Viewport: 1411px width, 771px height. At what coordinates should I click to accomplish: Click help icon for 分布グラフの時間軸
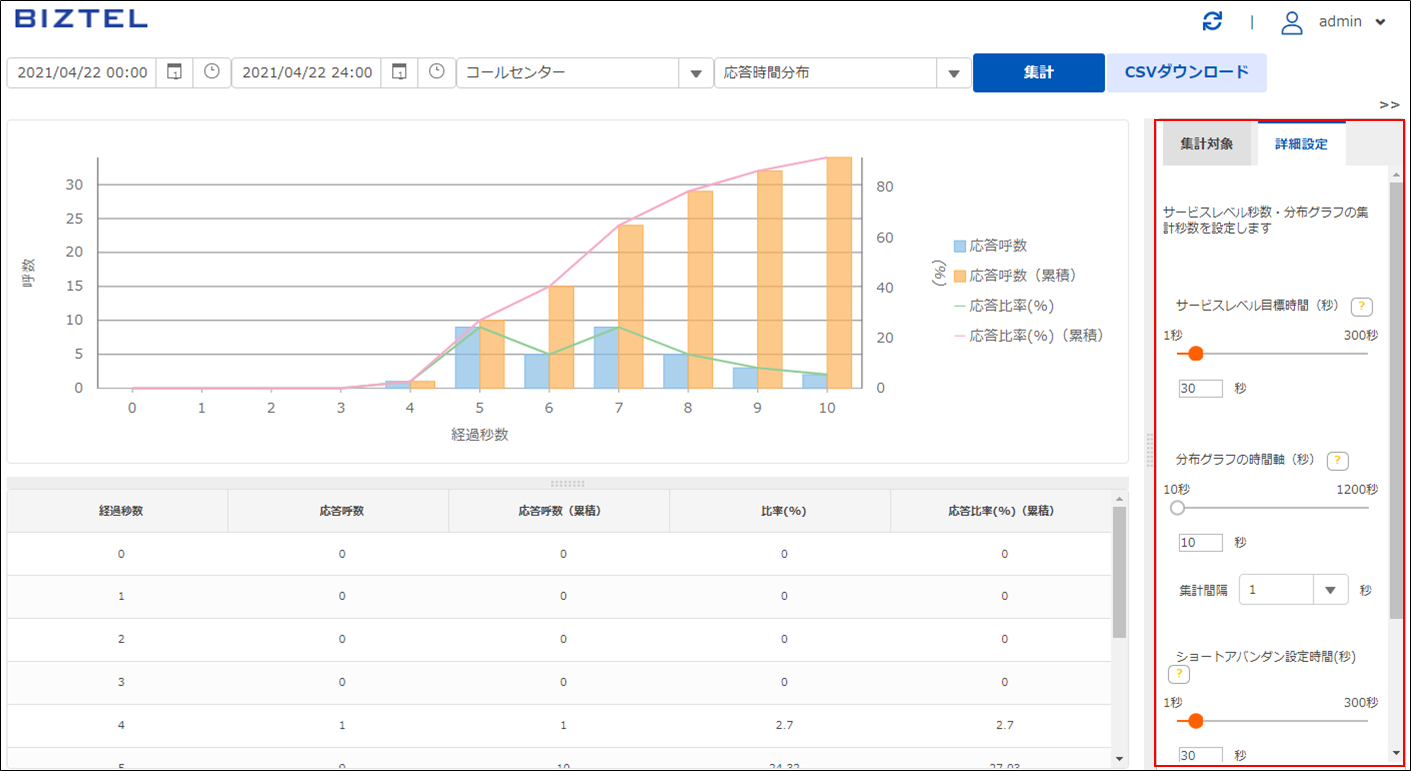pyautogui.click(x=1337, y=461)
